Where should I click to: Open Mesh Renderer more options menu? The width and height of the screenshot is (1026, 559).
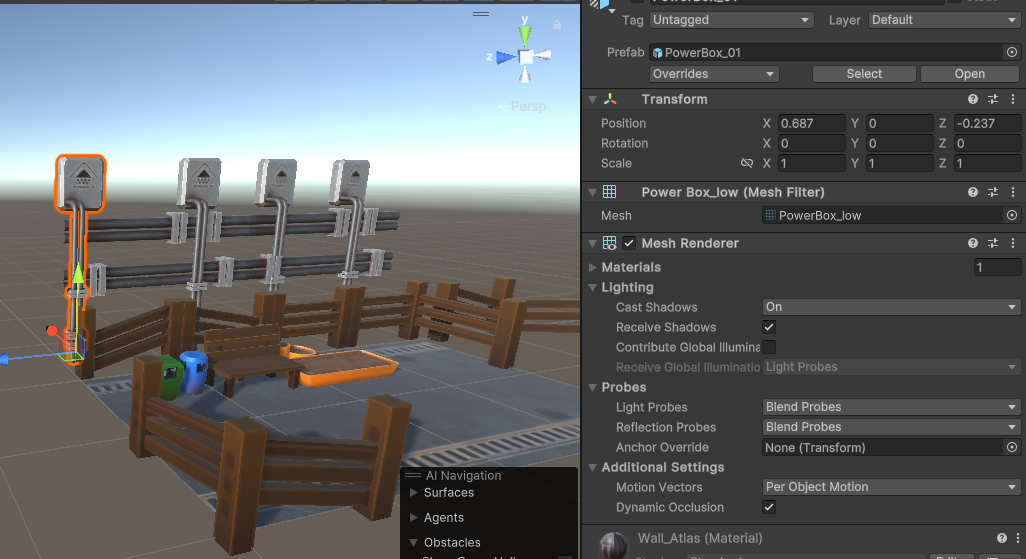tap(1013, 243)
